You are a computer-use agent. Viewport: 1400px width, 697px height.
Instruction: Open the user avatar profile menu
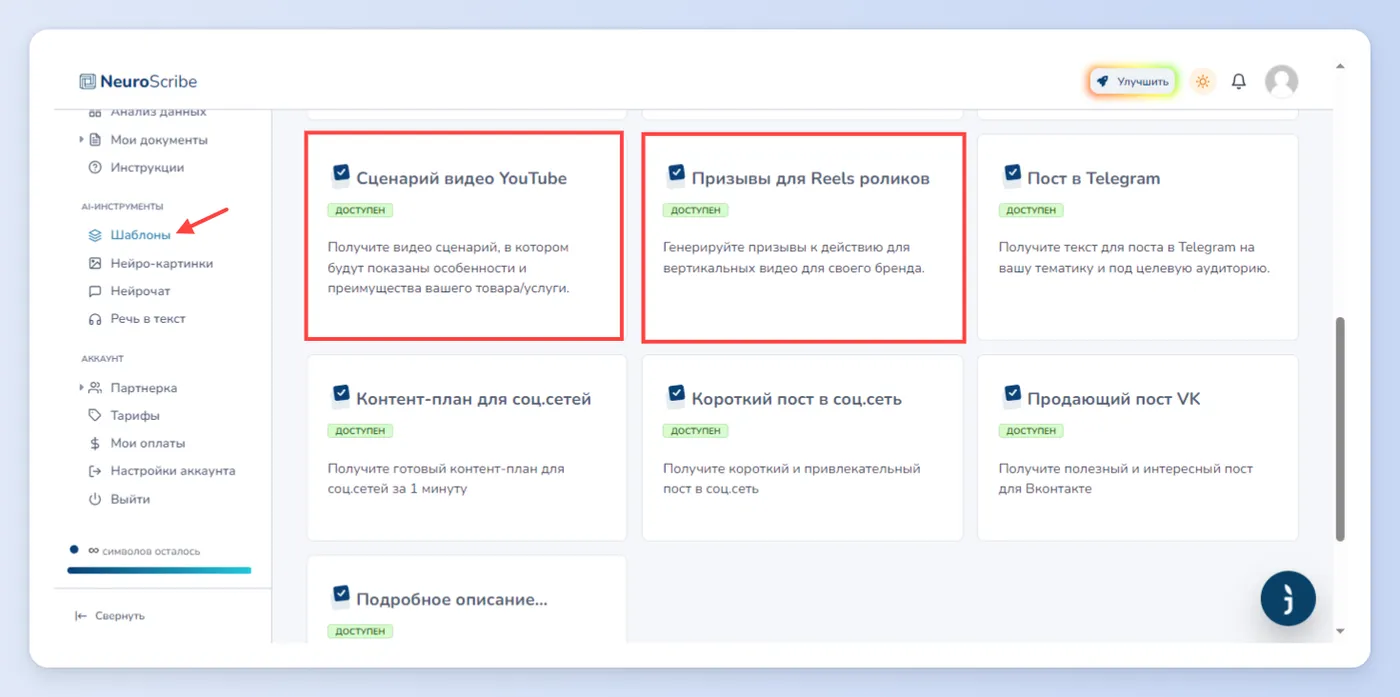coord(1281,81)
